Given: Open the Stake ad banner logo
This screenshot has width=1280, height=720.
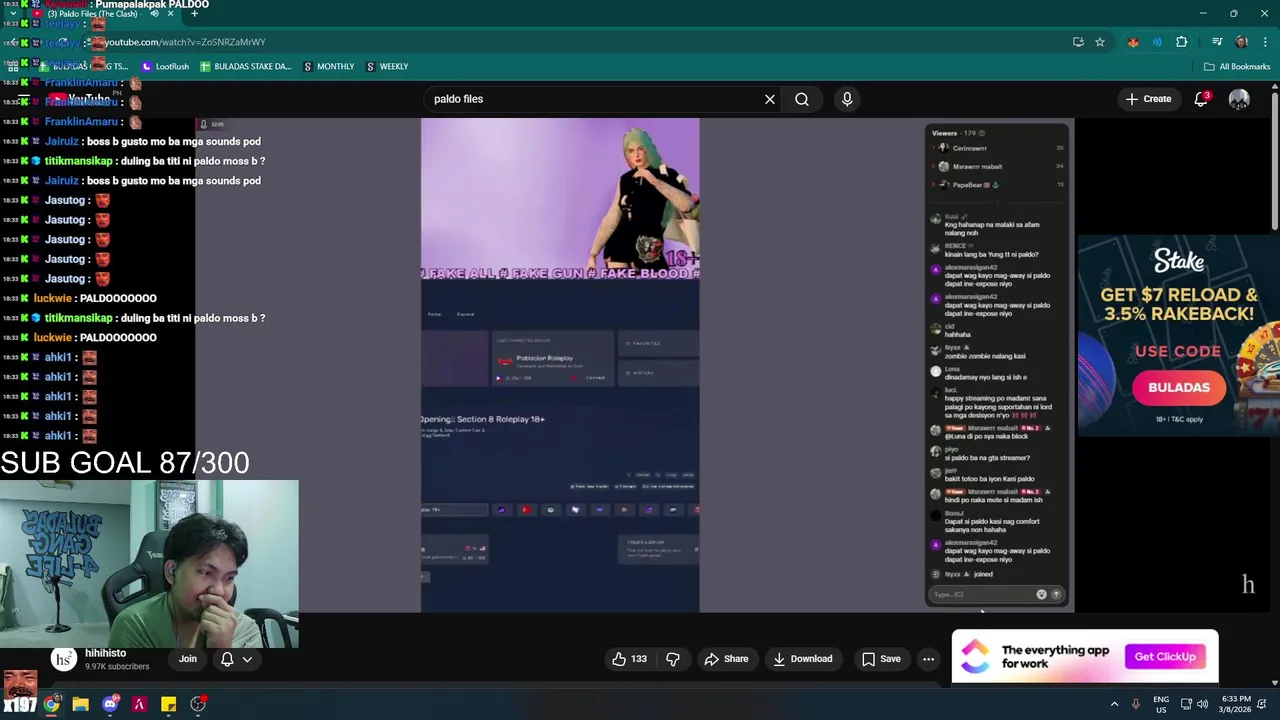Looking at the screenshot, I should click(x=1179, y=261).
